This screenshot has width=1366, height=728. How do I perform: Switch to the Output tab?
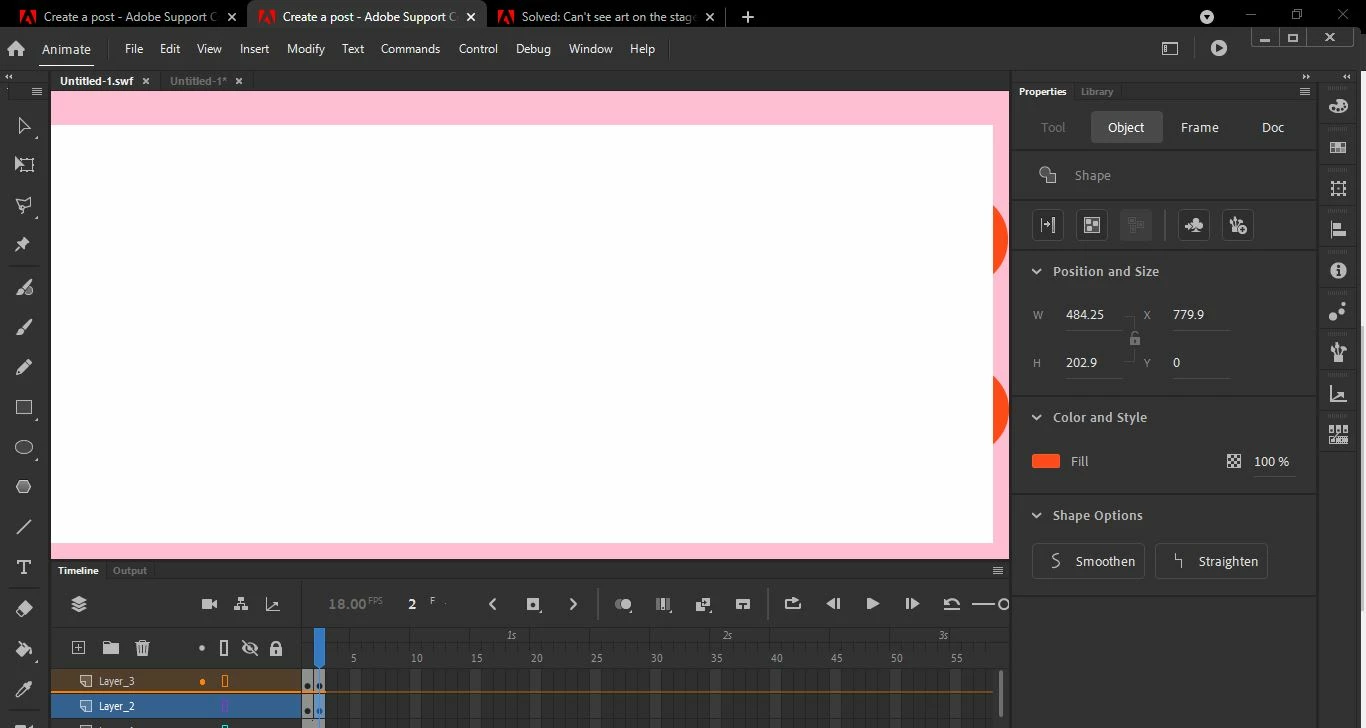coord(130,570)
